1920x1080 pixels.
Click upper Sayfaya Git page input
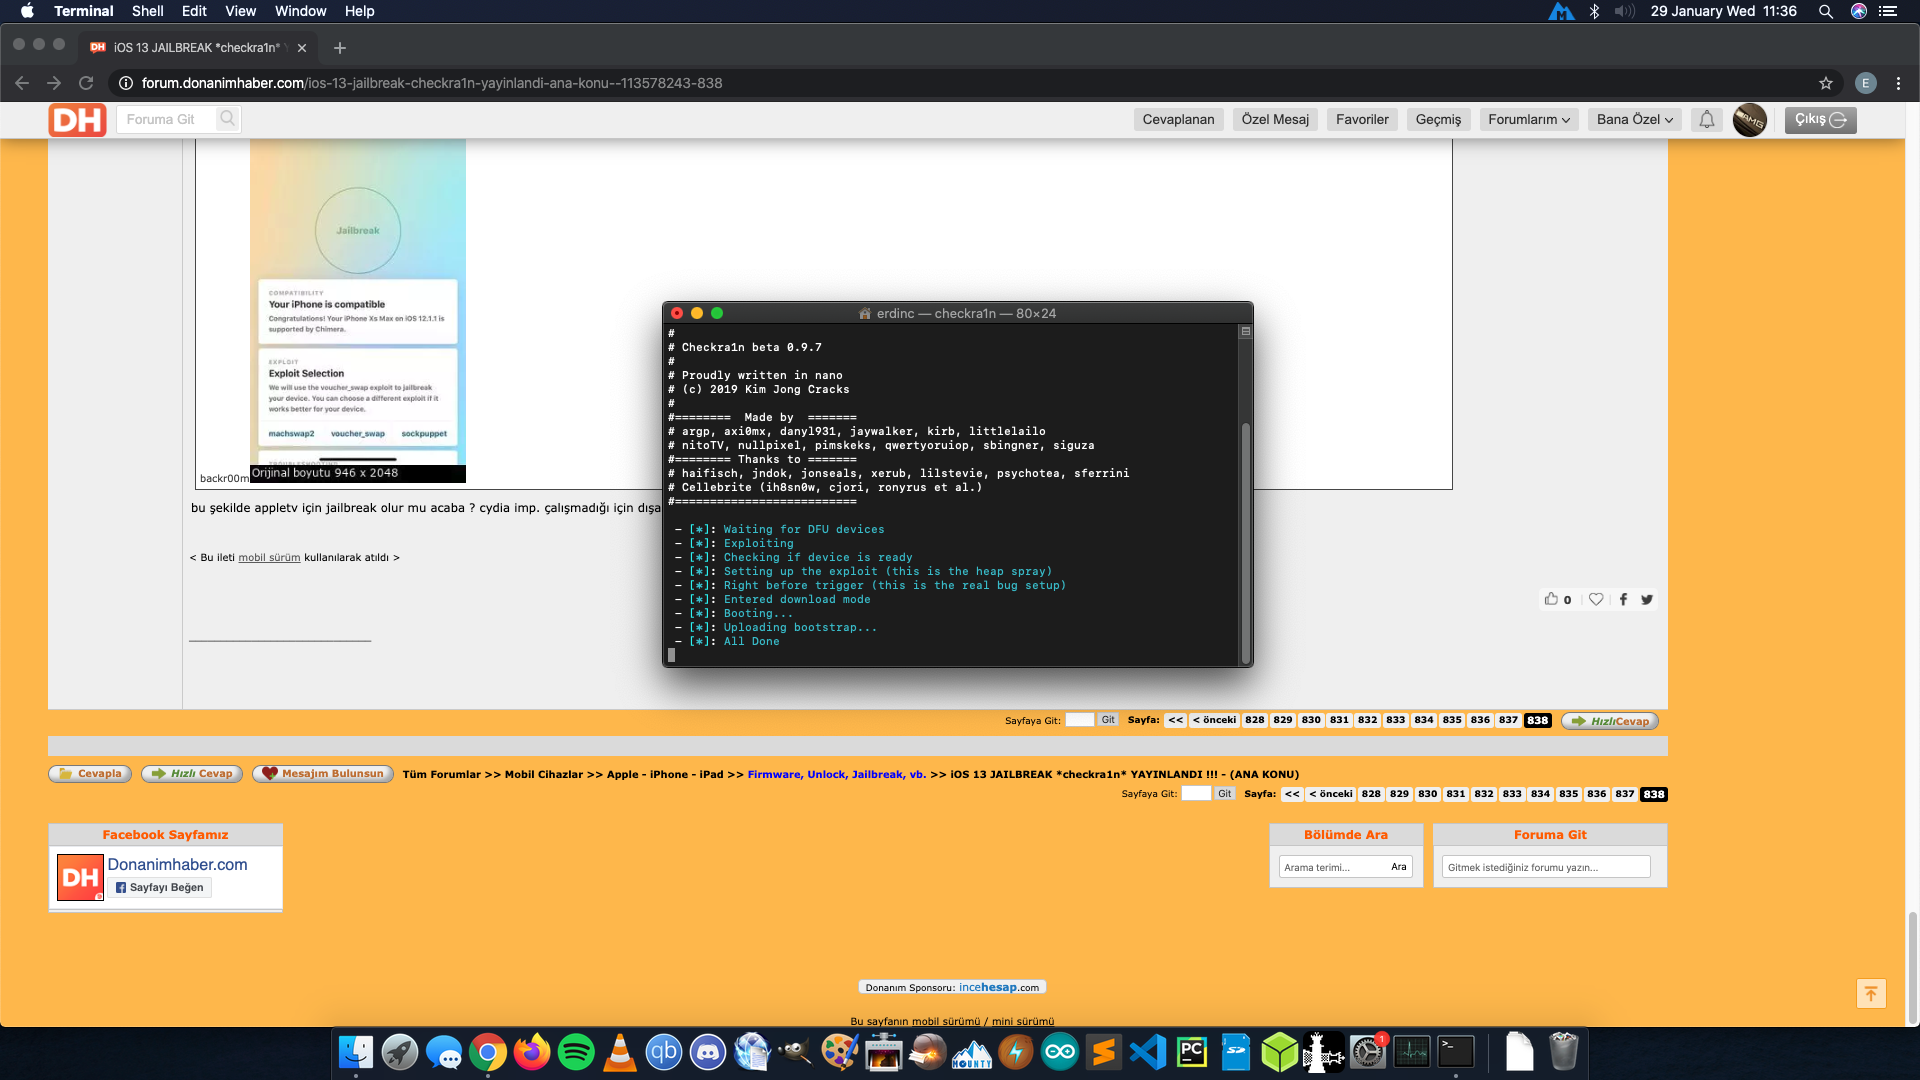point(1079,720)
